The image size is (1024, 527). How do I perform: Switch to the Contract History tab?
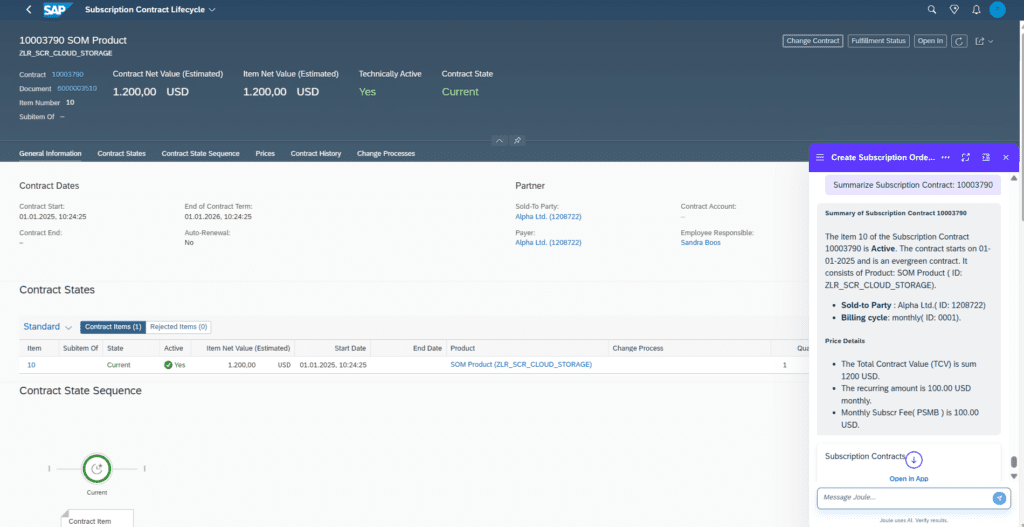(x=315, y=154)
